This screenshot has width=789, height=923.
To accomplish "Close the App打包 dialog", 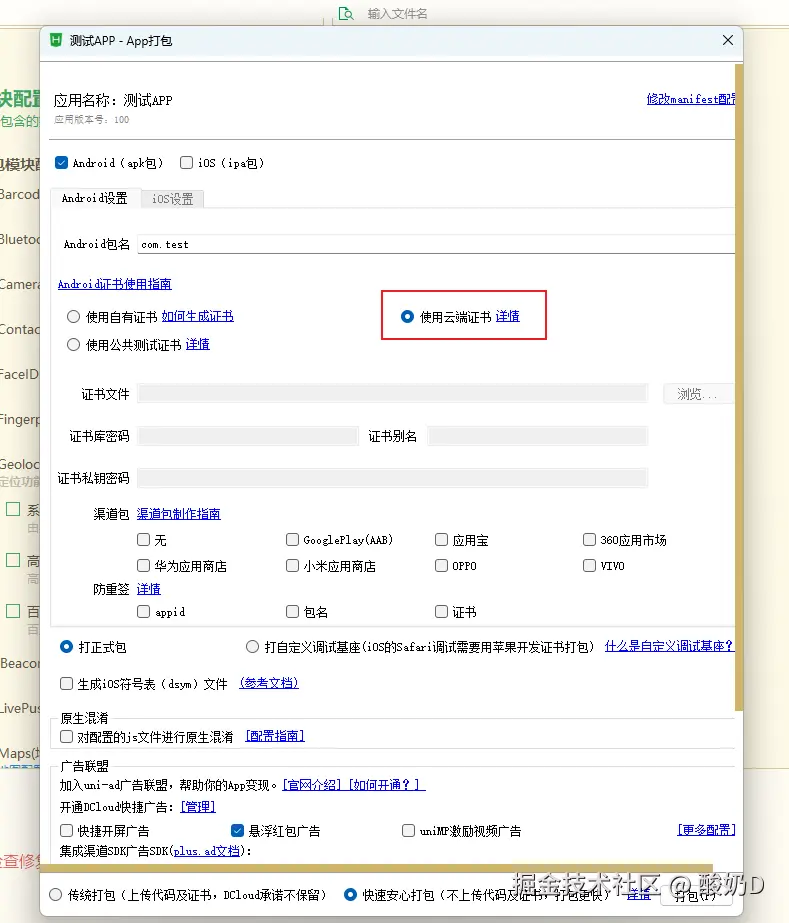I will 728,40.
